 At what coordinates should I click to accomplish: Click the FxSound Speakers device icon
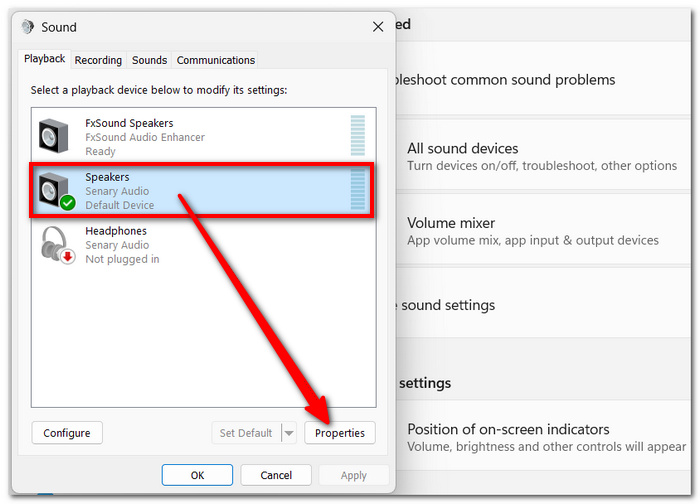click(54, 136)
